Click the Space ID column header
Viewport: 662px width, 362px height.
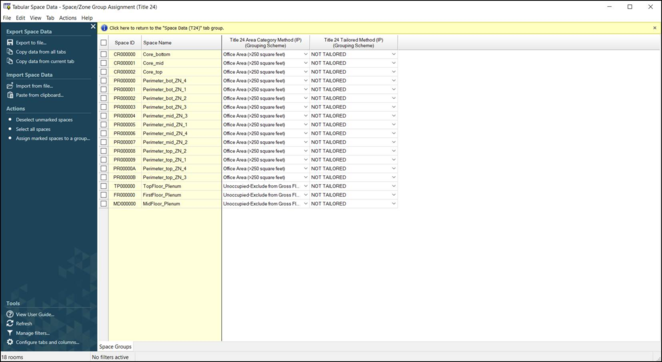125,43
